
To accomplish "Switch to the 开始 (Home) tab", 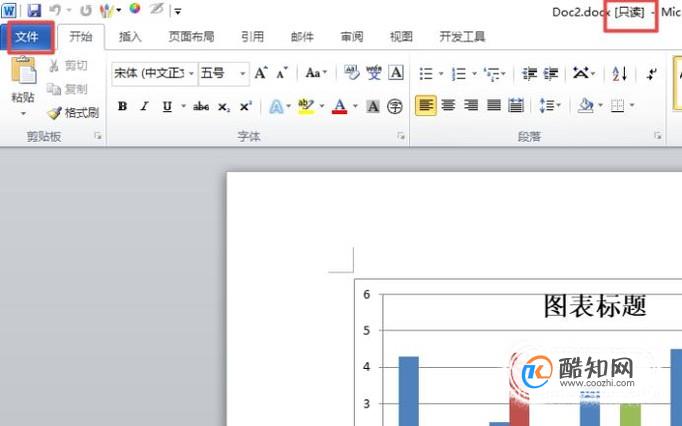I will 81,37.
